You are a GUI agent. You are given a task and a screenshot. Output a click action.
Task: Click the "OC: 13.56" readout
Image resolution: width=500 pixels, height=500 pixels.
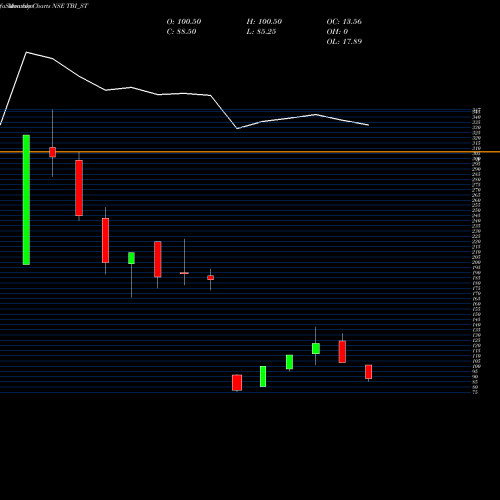click(x=344, y=22)
